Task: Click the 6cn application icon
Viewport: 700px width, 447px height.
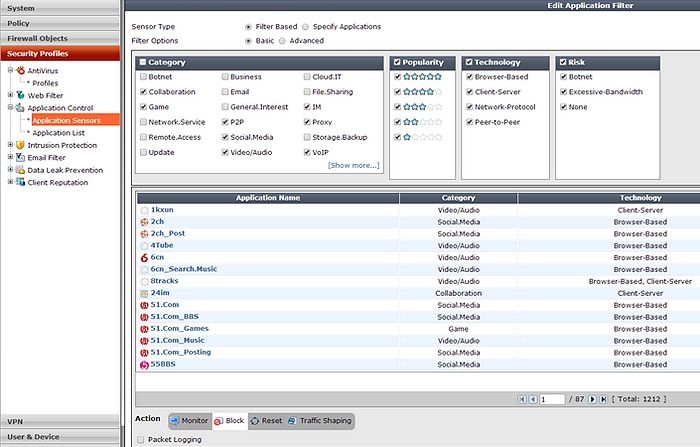Action: [145, 257]
